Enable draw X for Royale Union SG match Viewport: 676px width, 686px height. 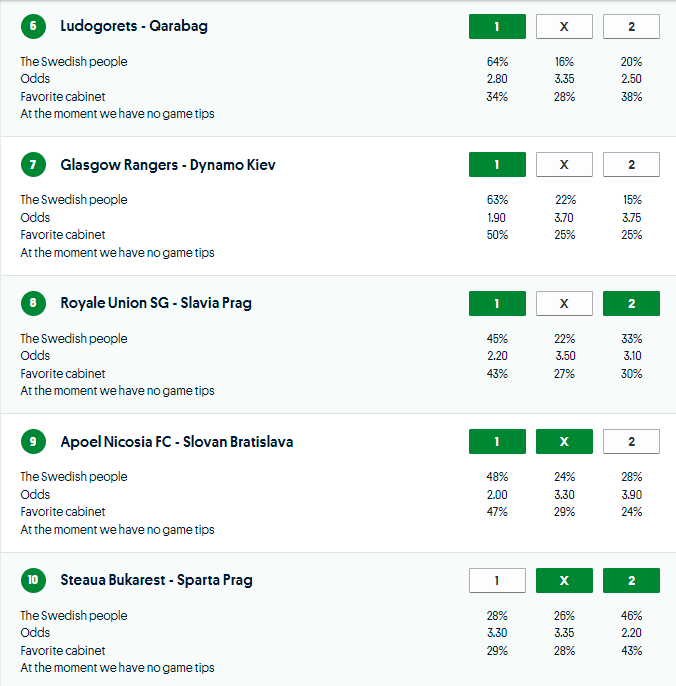(x=564, y=303)
